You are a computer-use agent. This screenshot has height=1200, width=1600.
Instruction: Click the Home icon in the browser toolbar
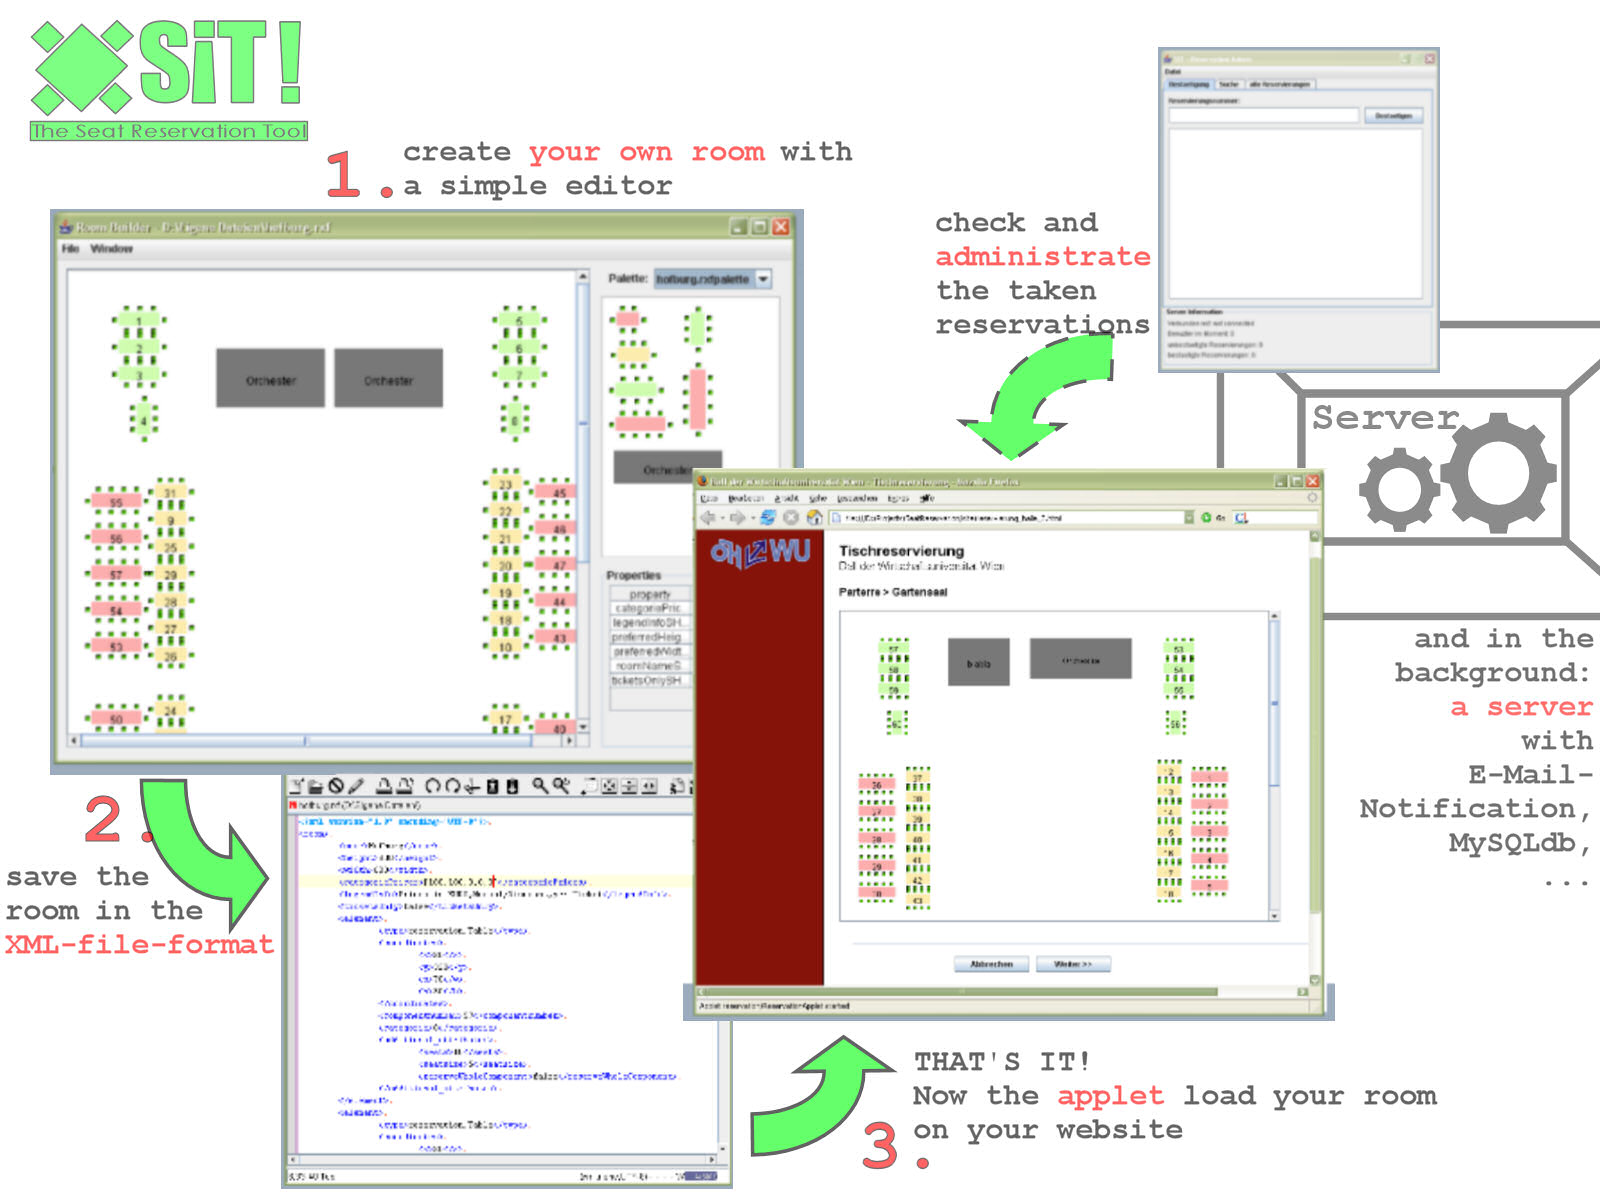pyautogui.click(x=814, y=517)
